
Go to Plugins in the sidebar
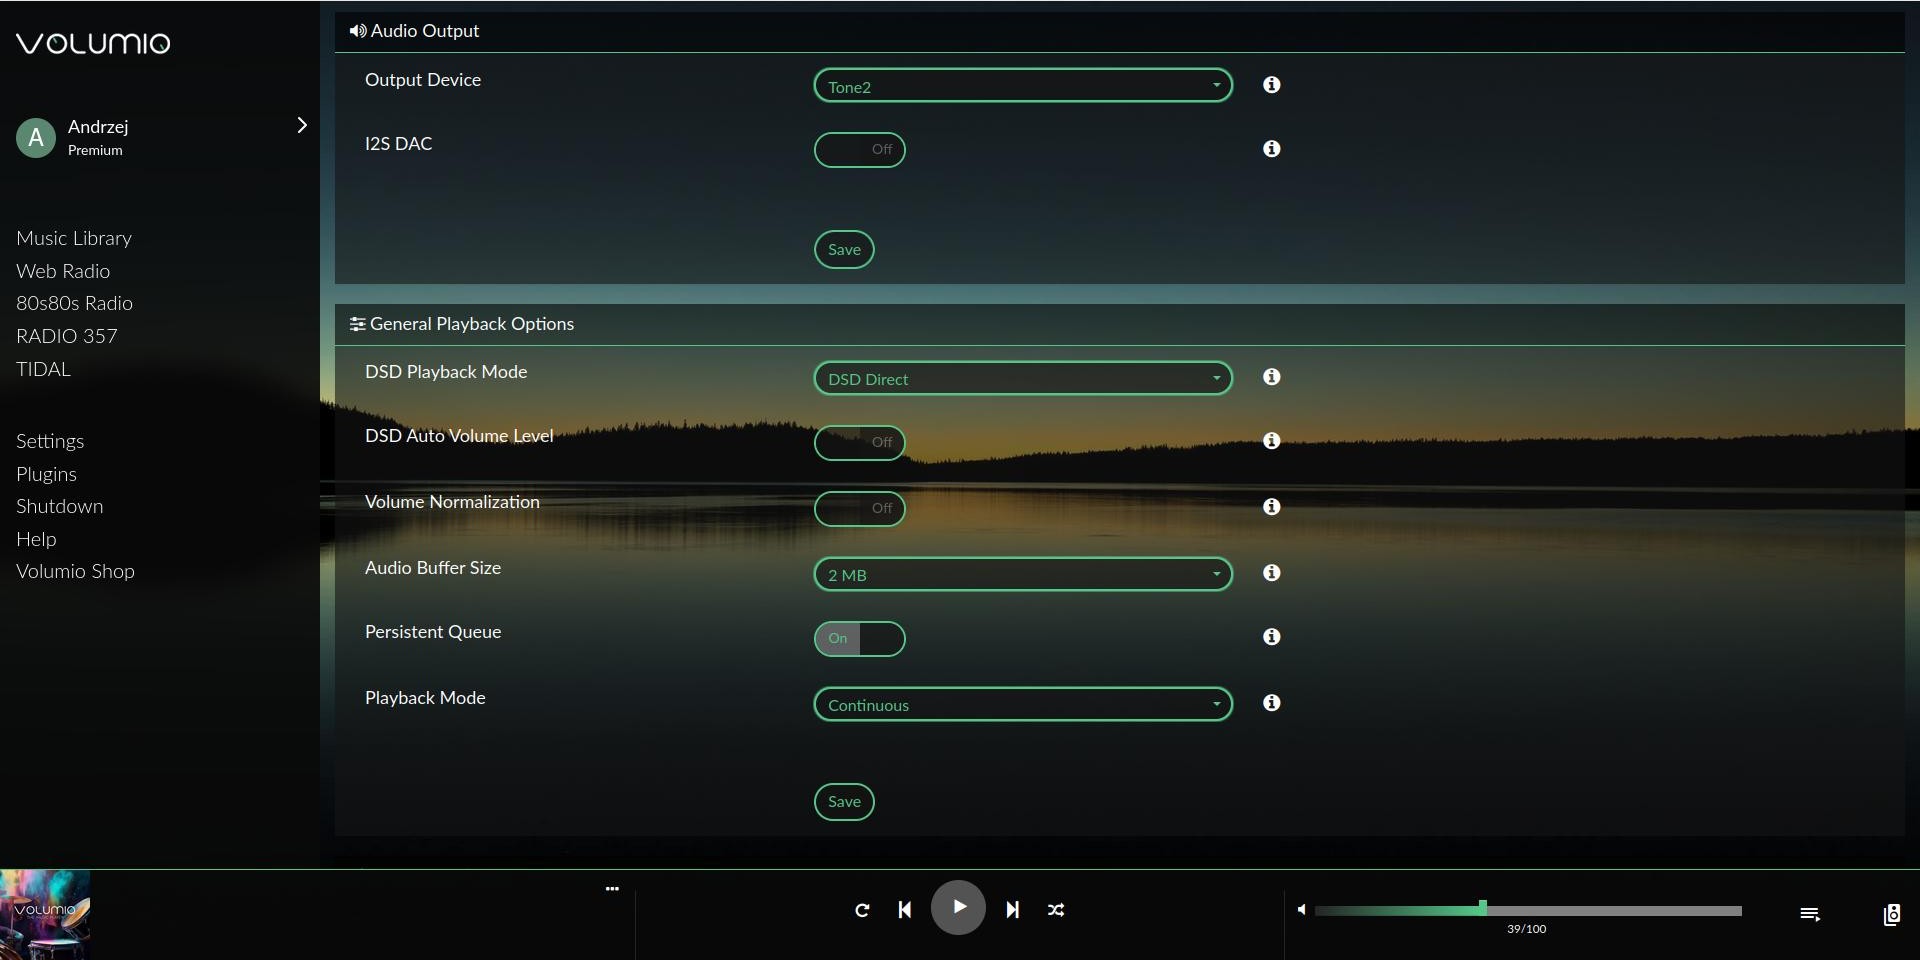[x=46, y=474]
